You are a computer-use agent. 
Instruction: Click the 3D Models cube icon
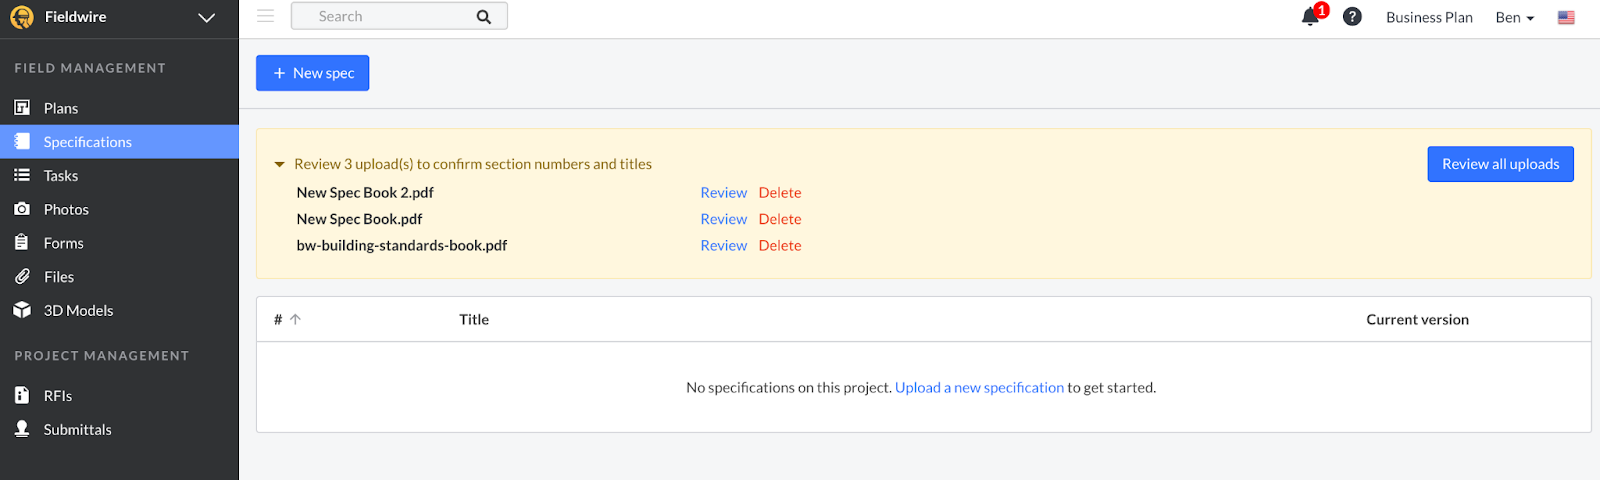tap(22, 310)
